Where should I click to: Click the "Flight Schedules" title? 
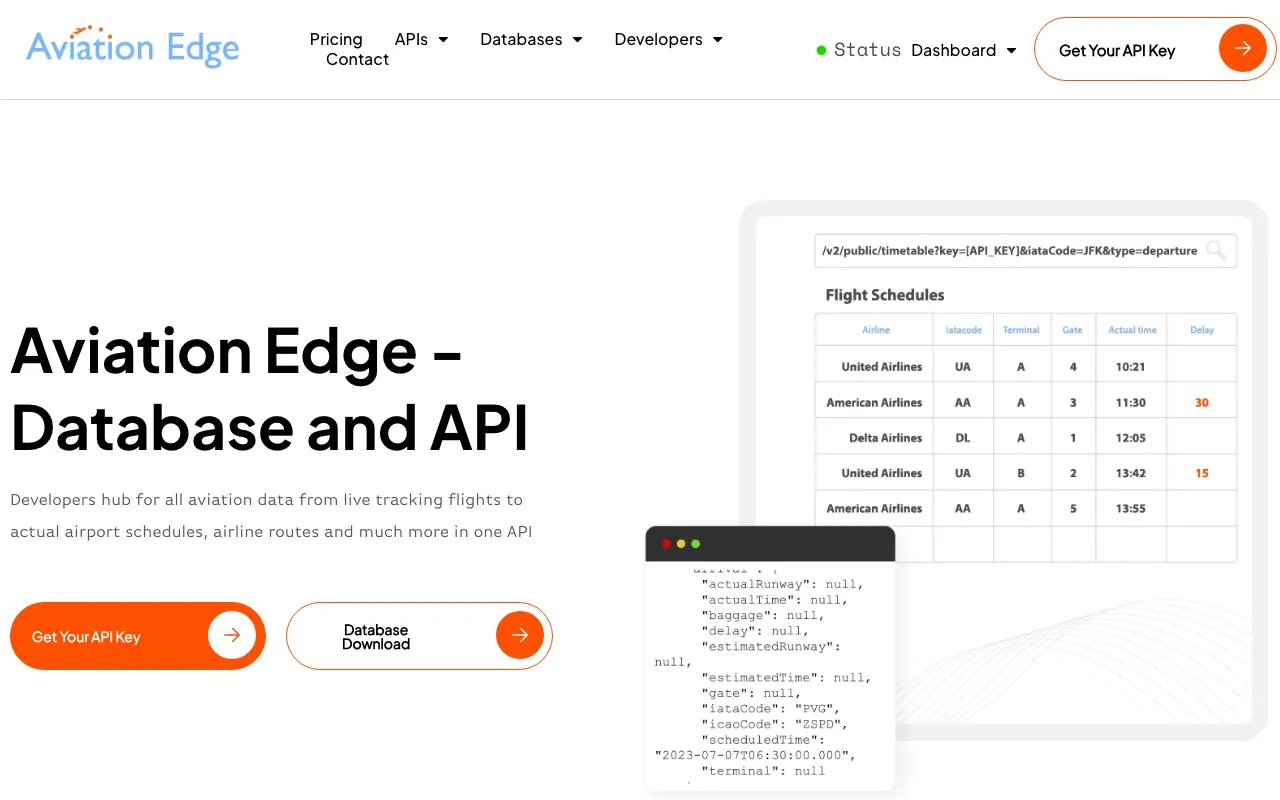tap(885, 295)
